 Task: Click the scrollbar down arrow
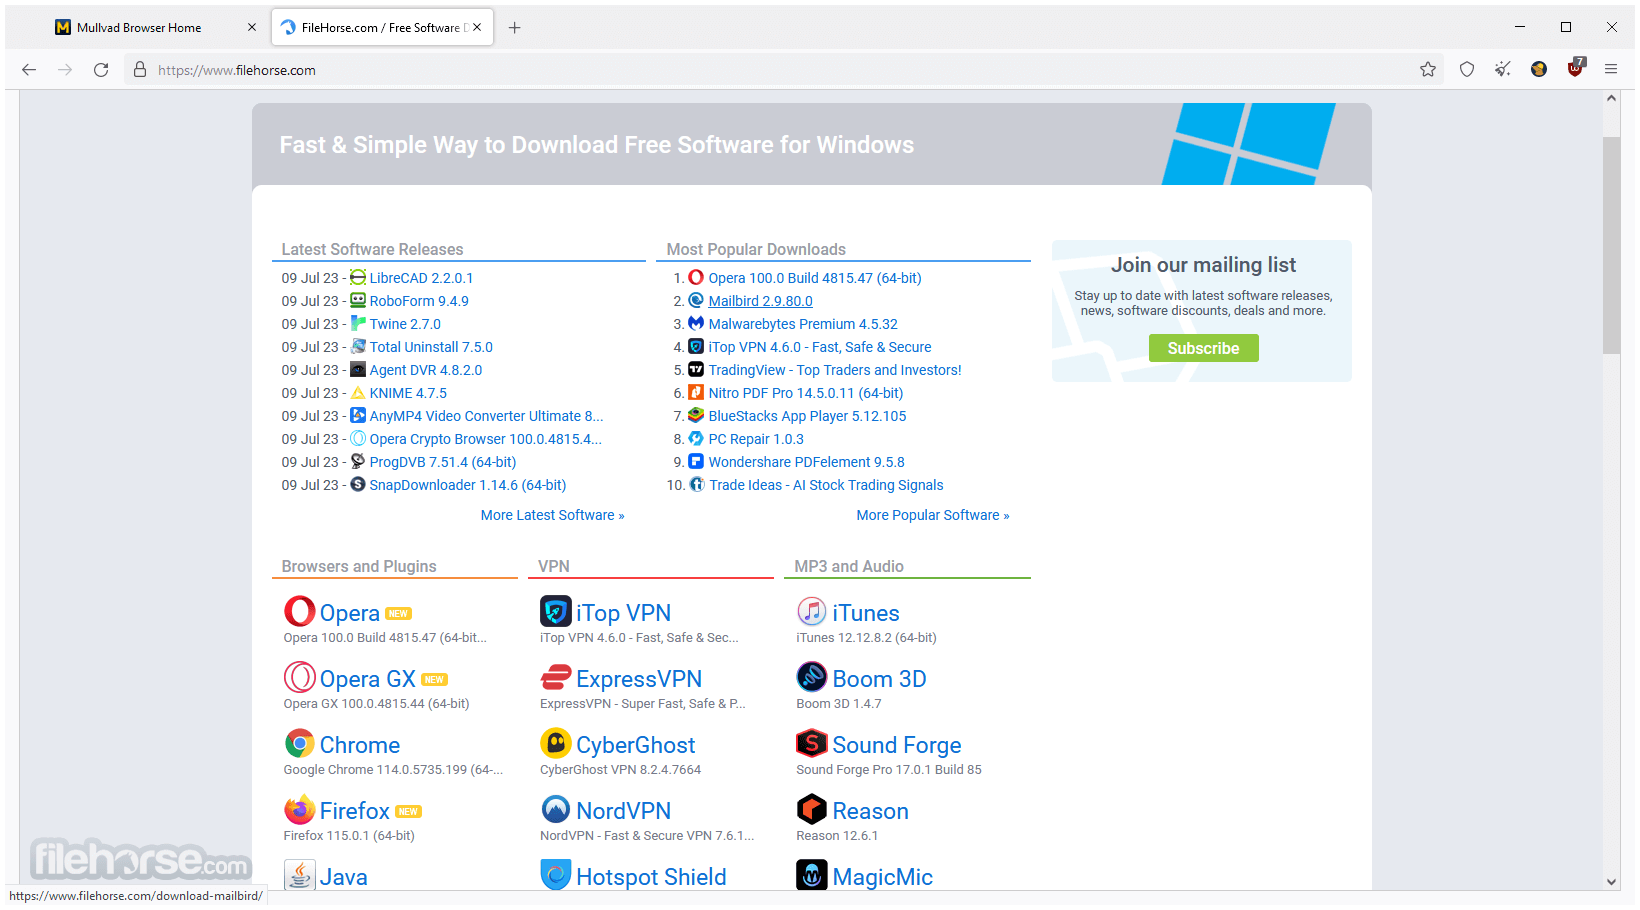(1611, 882)
